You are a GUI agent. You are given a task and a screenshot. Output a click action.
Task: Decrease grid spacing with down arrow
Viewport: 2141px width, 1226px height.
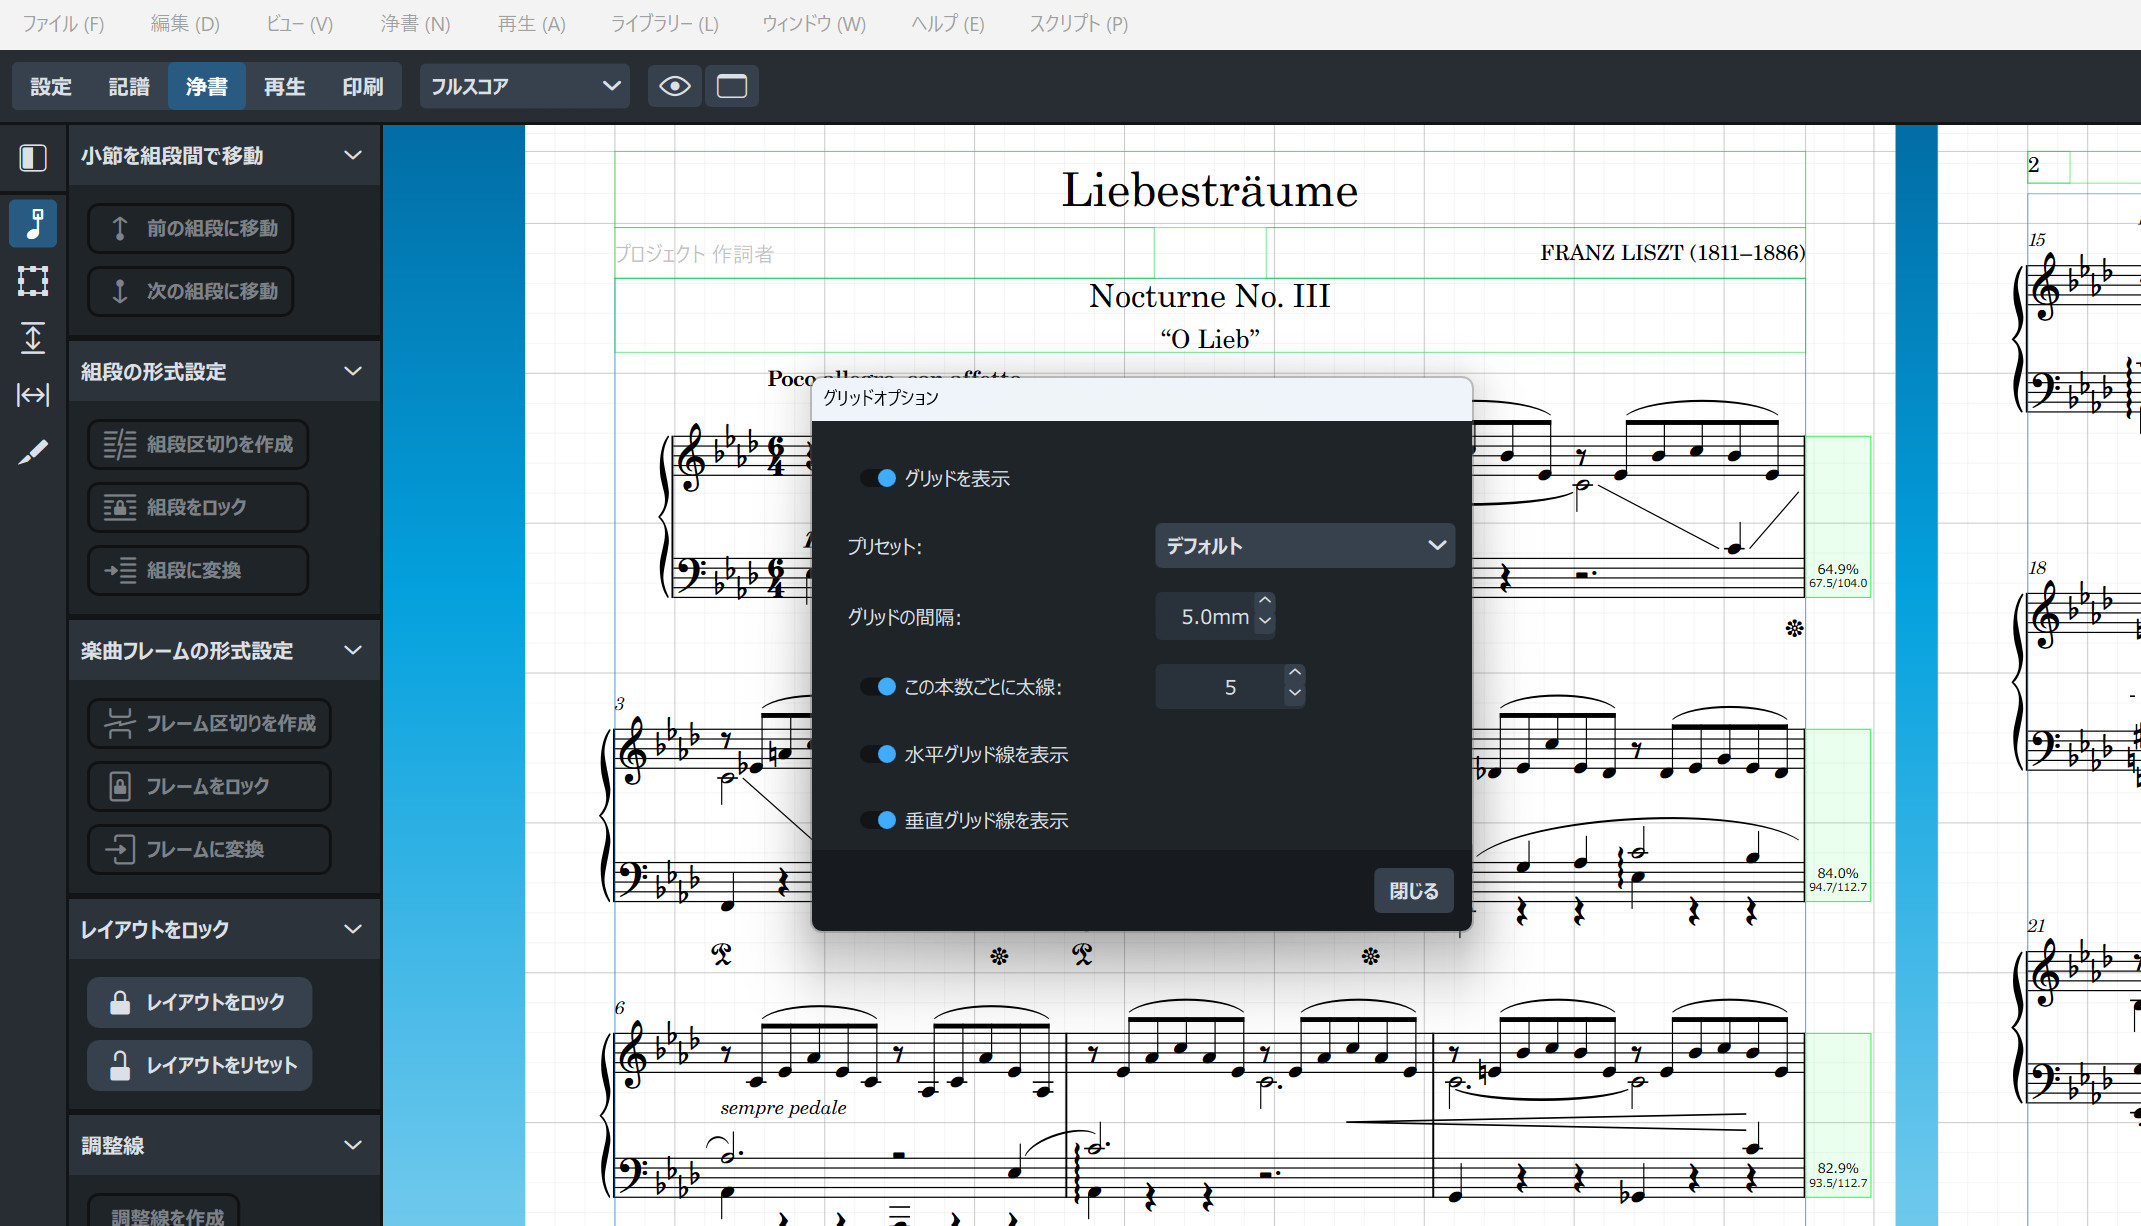point(1265,621)
